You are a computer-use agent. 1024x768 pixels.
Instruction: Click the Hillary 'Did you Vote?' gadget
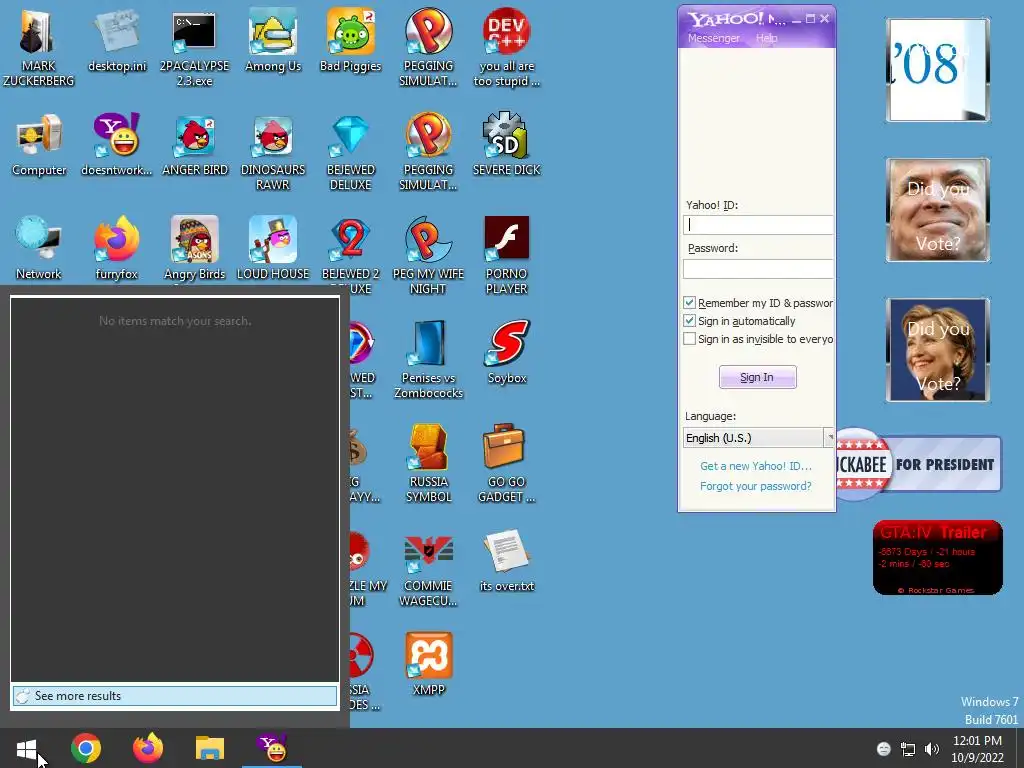click(x=938, y=350)
